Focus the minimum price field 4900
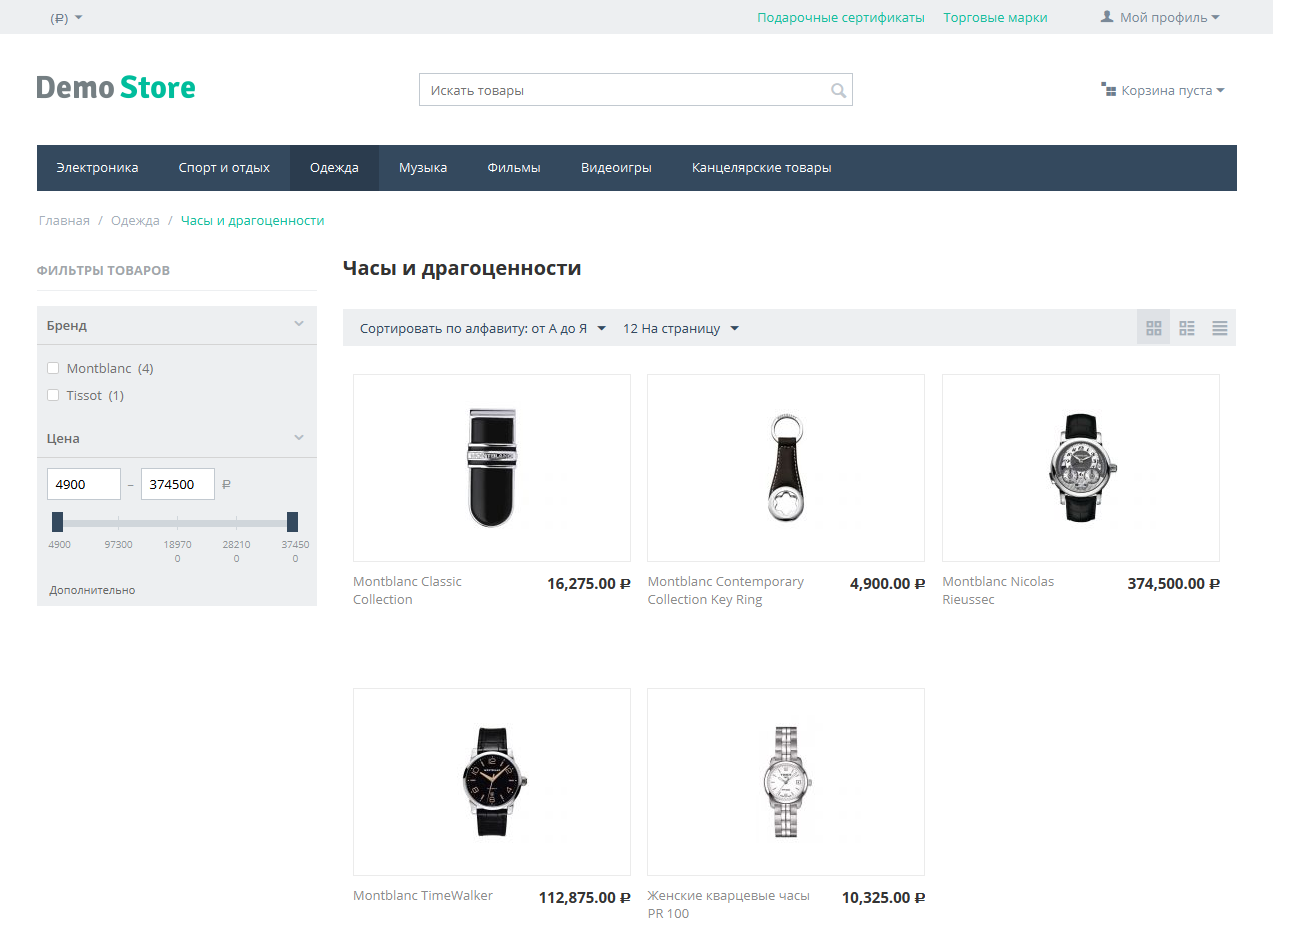The image size is (1290, 935). pyautogui.click(x=84, y=484)
